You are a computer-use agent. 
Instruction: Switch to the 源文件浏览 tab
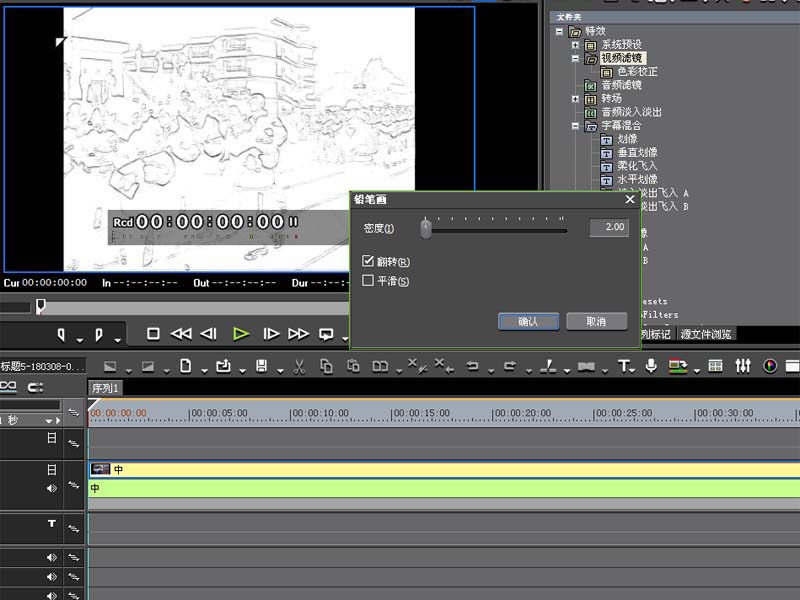pos(706,334)
